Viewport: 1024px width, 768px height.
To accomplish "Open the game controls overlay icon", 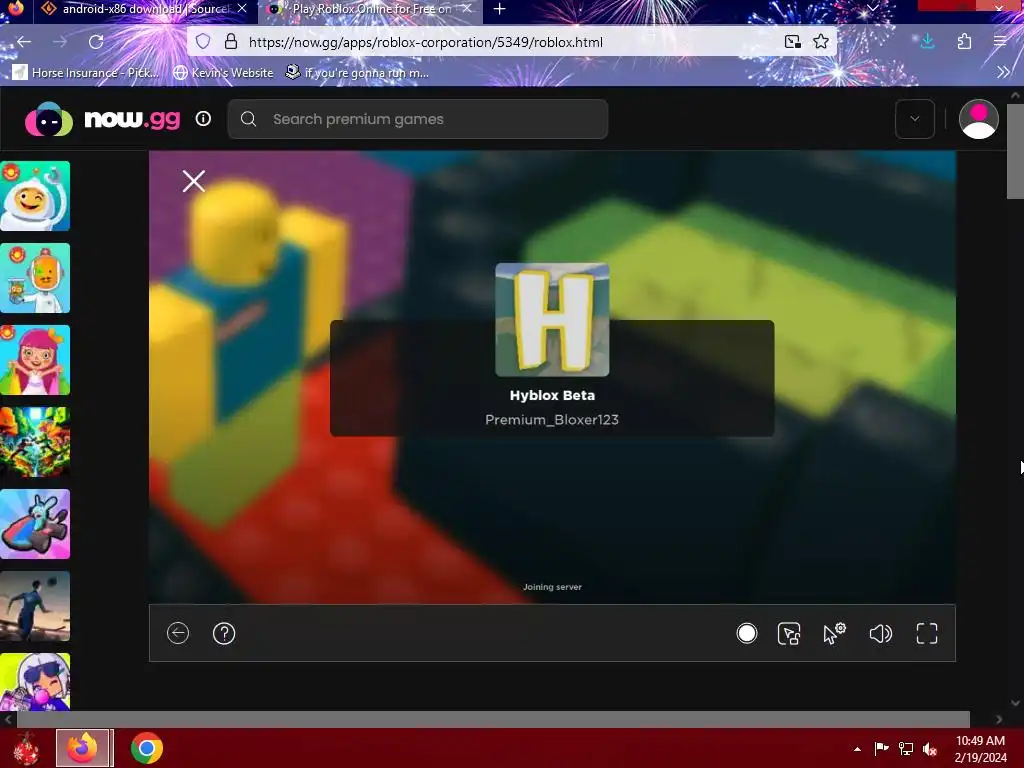I will tap(789, 633).
